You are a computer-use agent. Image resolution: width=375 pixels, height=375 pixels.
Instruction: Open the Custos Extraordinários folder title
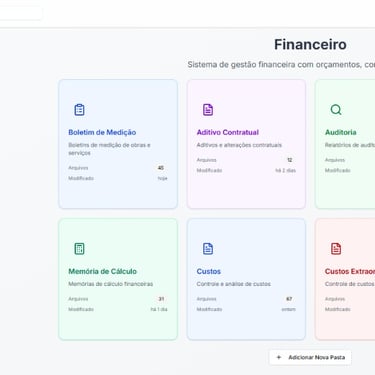pyautogui.click(x=350, y=271)
